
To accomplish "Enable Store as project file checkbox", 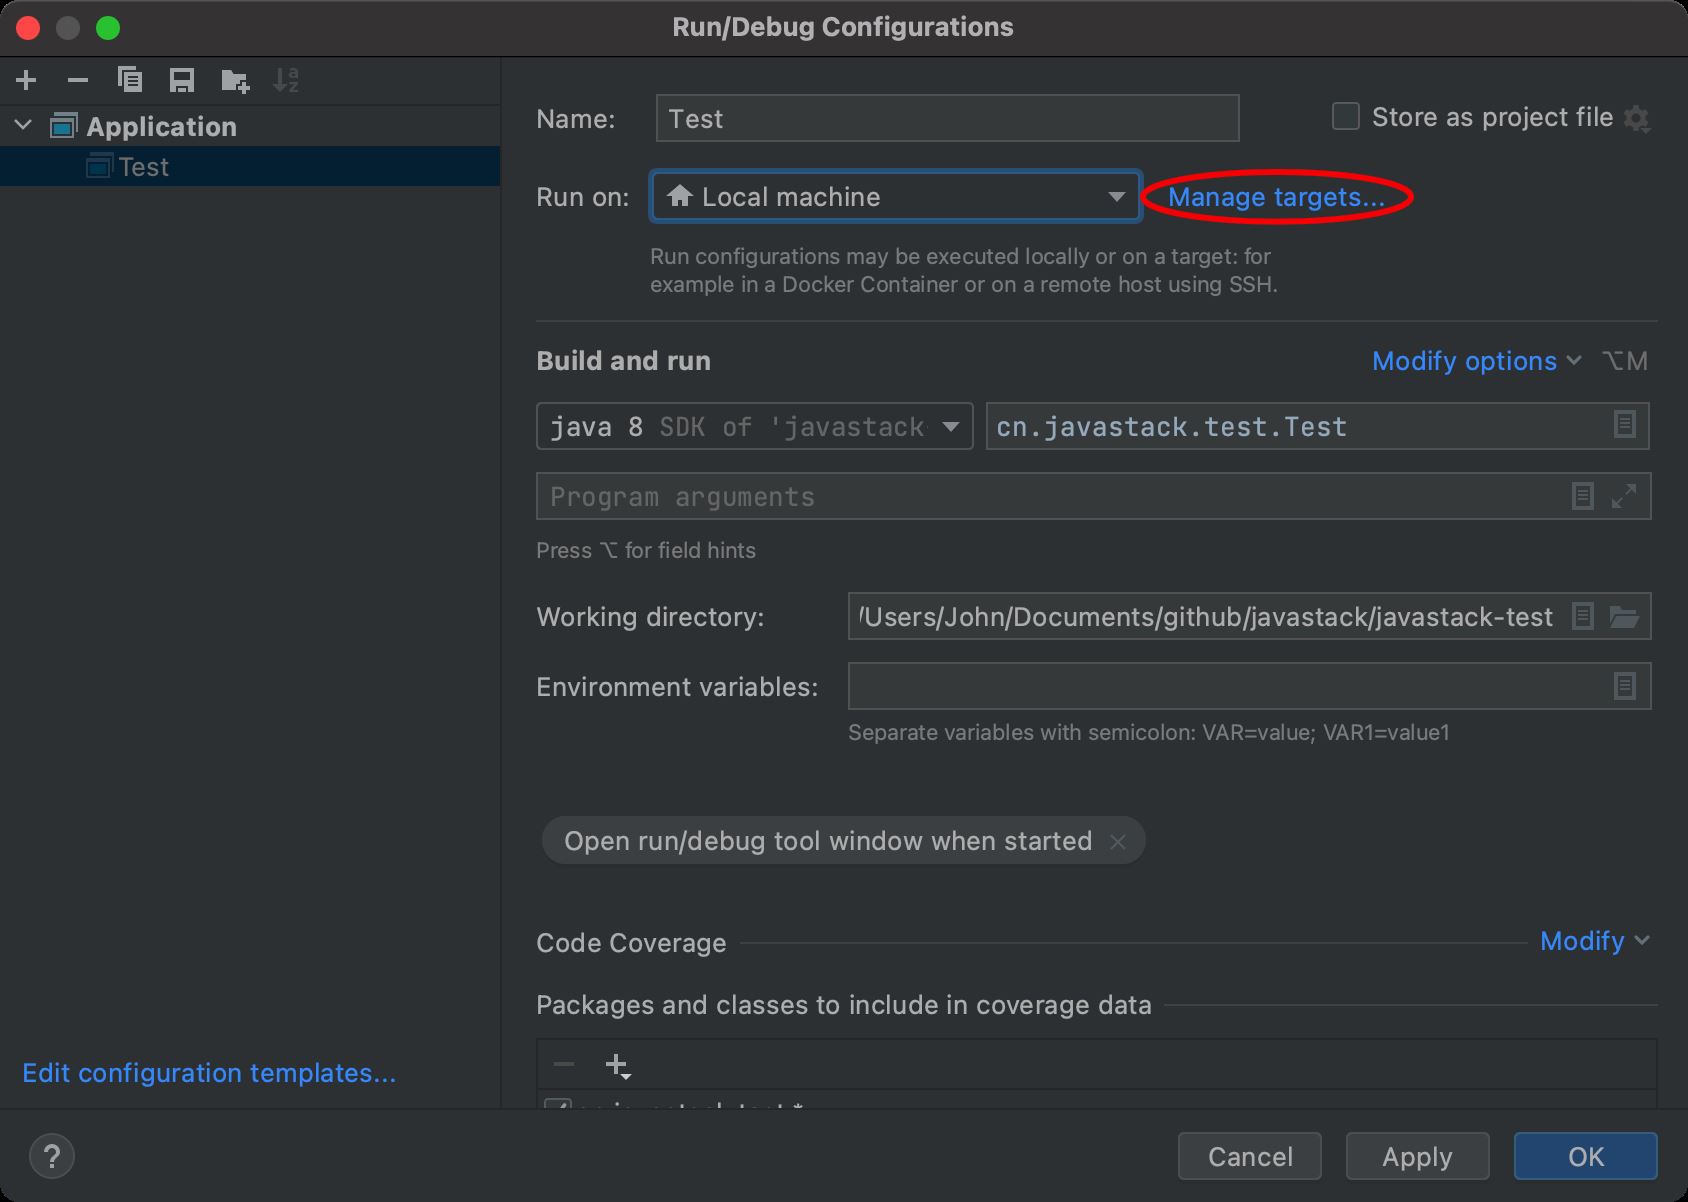I will tap(1346, 117).
